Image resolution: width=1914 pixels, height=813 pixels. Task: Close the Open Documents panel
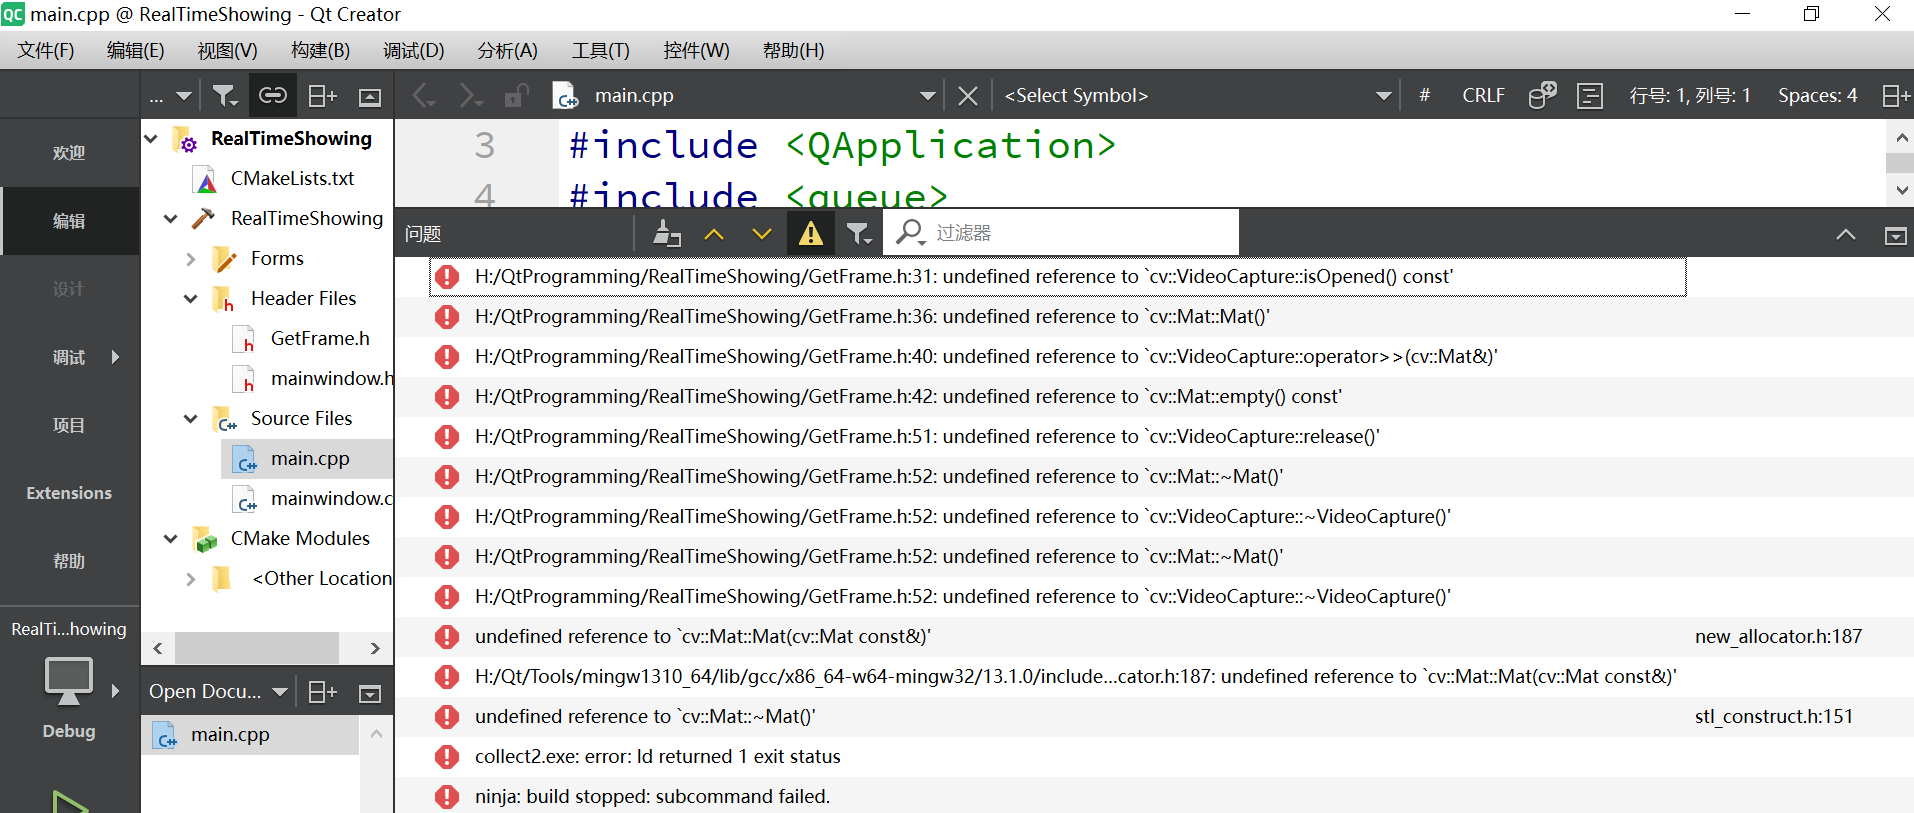pos(370,693)
